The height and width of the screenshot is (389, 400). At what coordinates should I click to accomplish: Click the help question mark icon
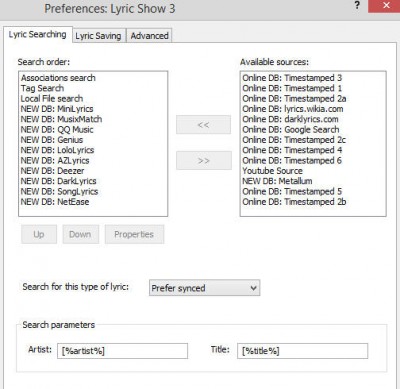point(357,6)
